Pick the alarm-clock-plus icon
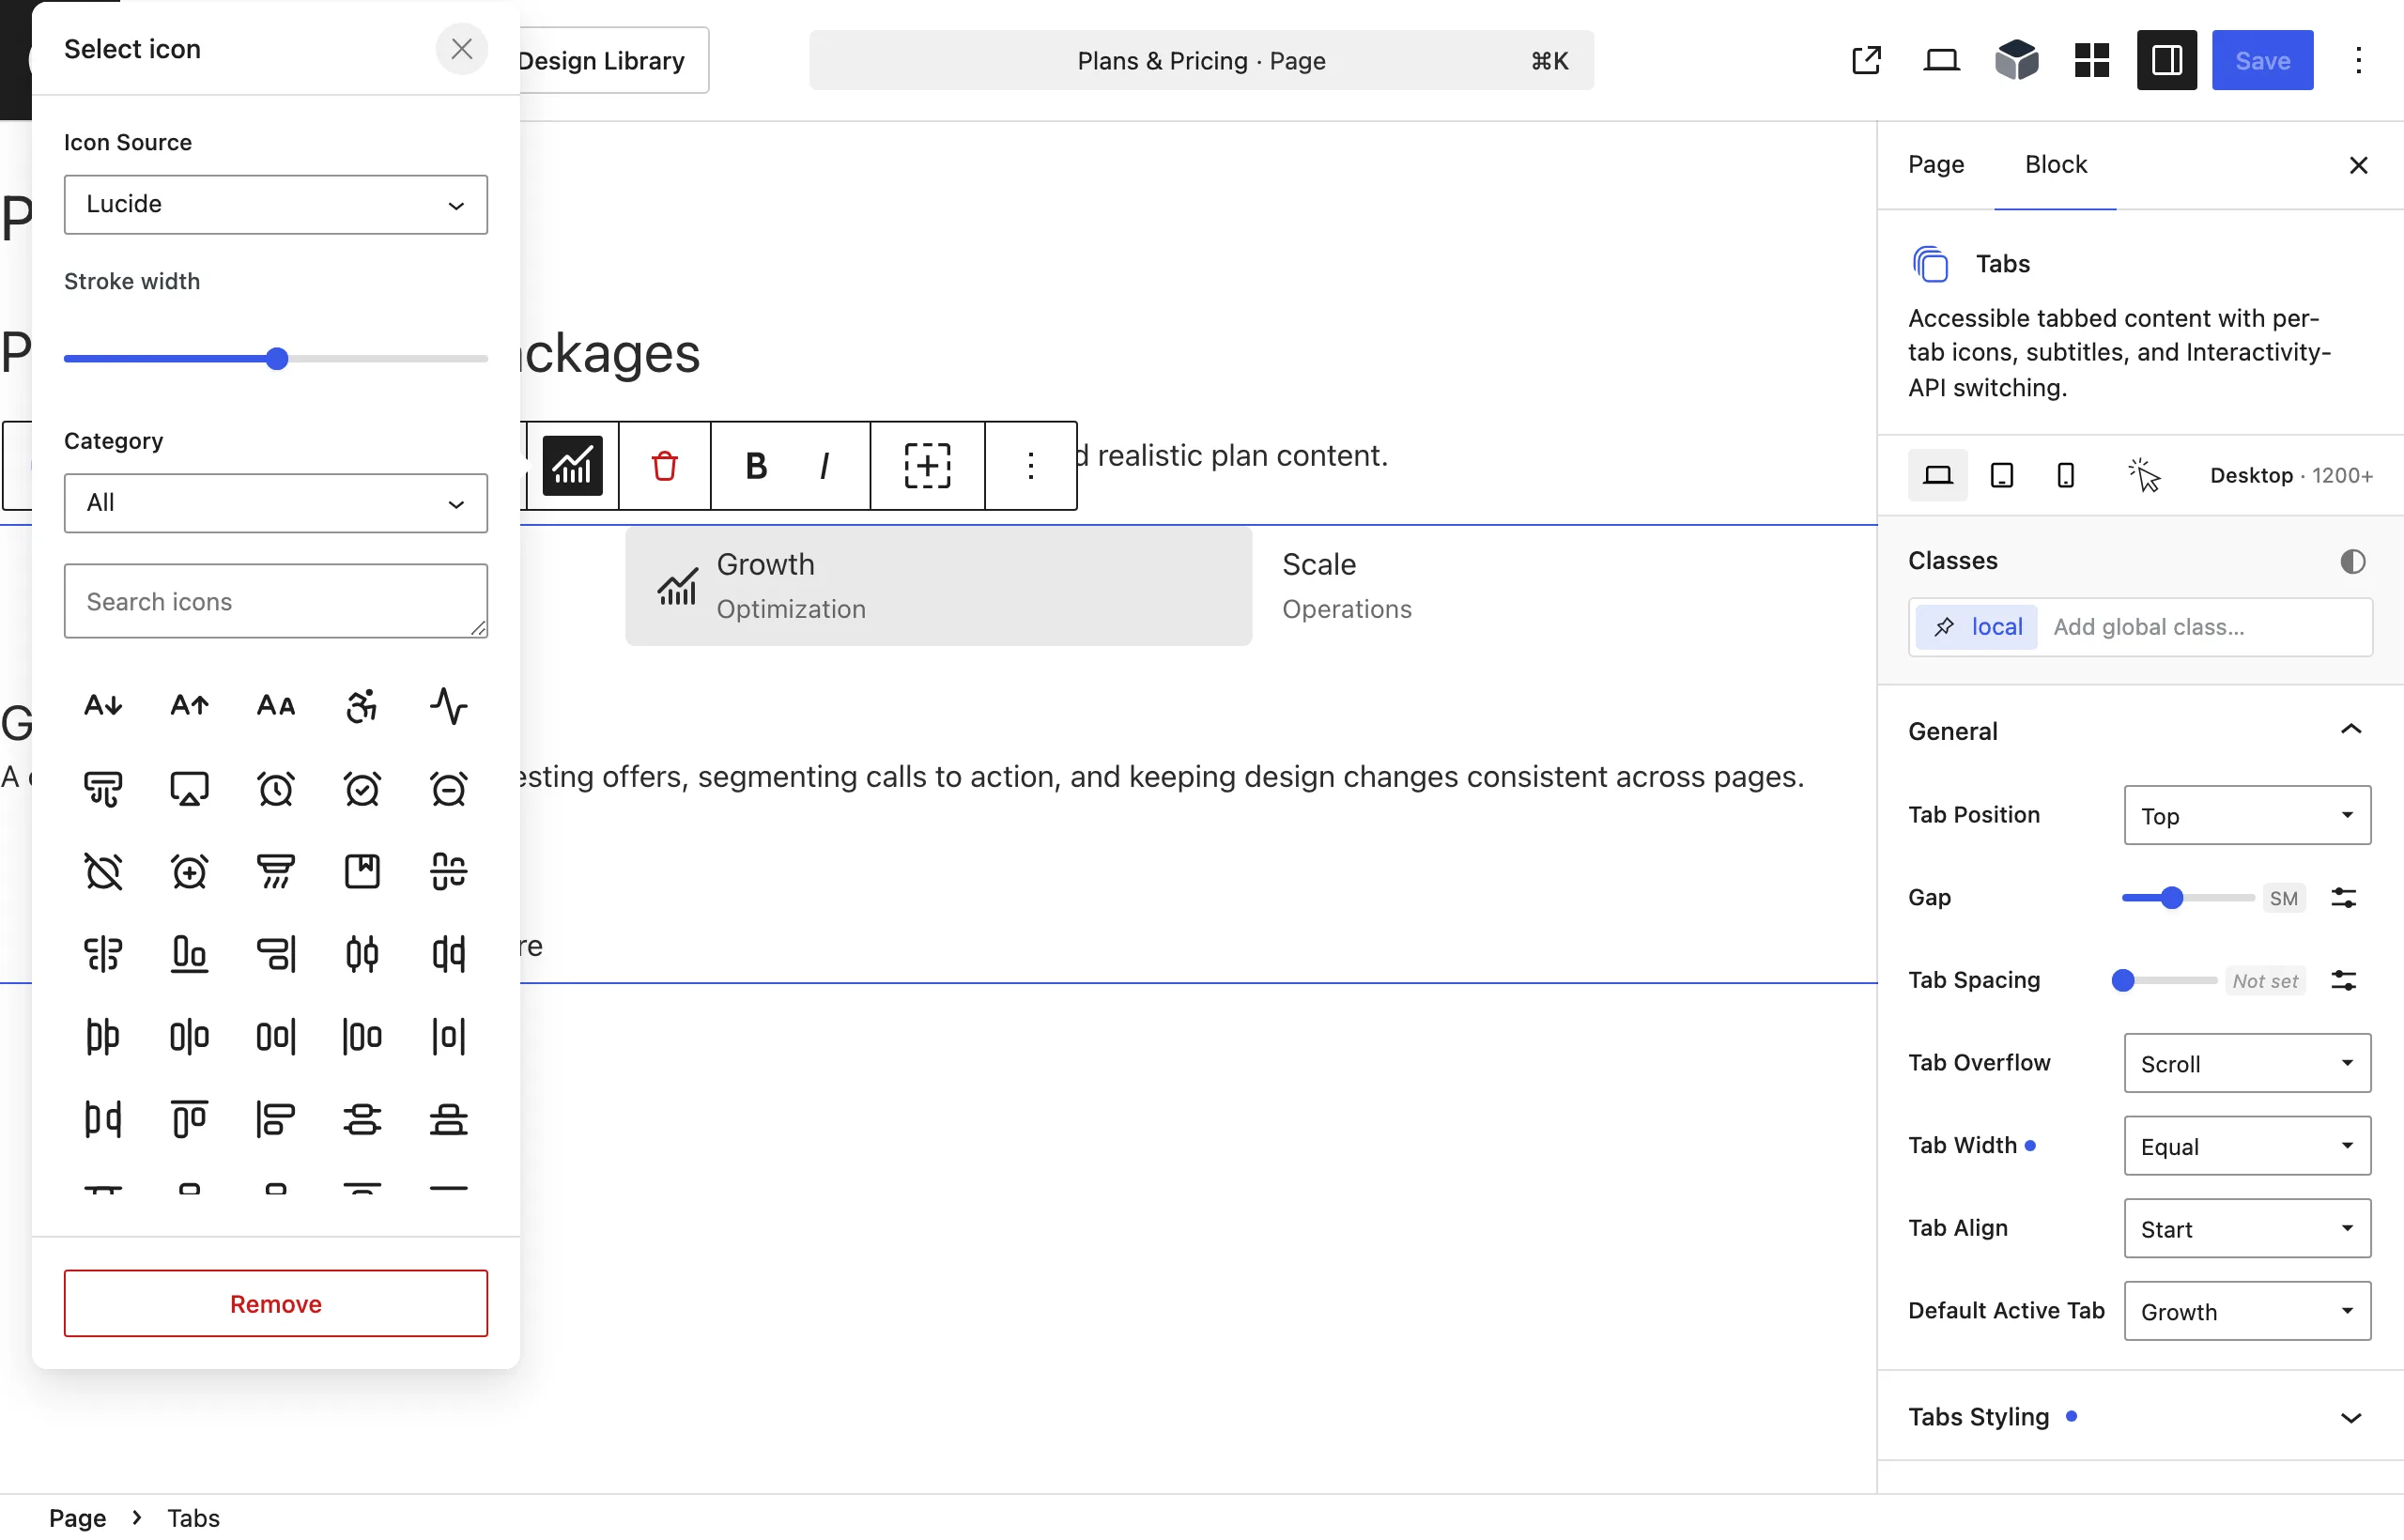This screenshot has height=1540, width=2404. tap(189, 871)
